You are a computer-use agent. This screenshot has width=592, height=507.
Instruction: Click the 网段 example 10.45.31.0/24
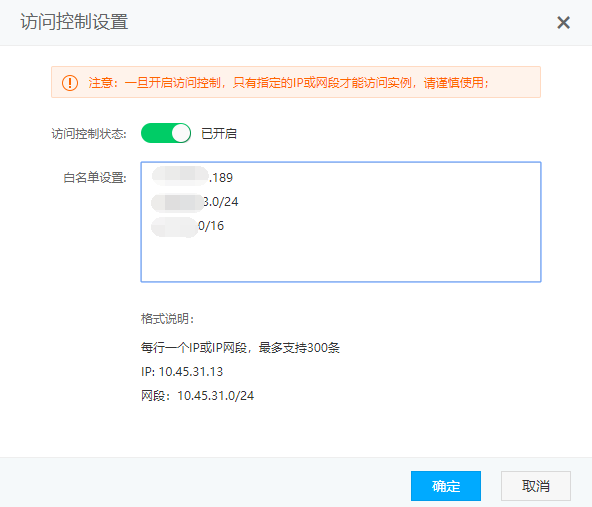pyautogui.click(x=197, y=396)
